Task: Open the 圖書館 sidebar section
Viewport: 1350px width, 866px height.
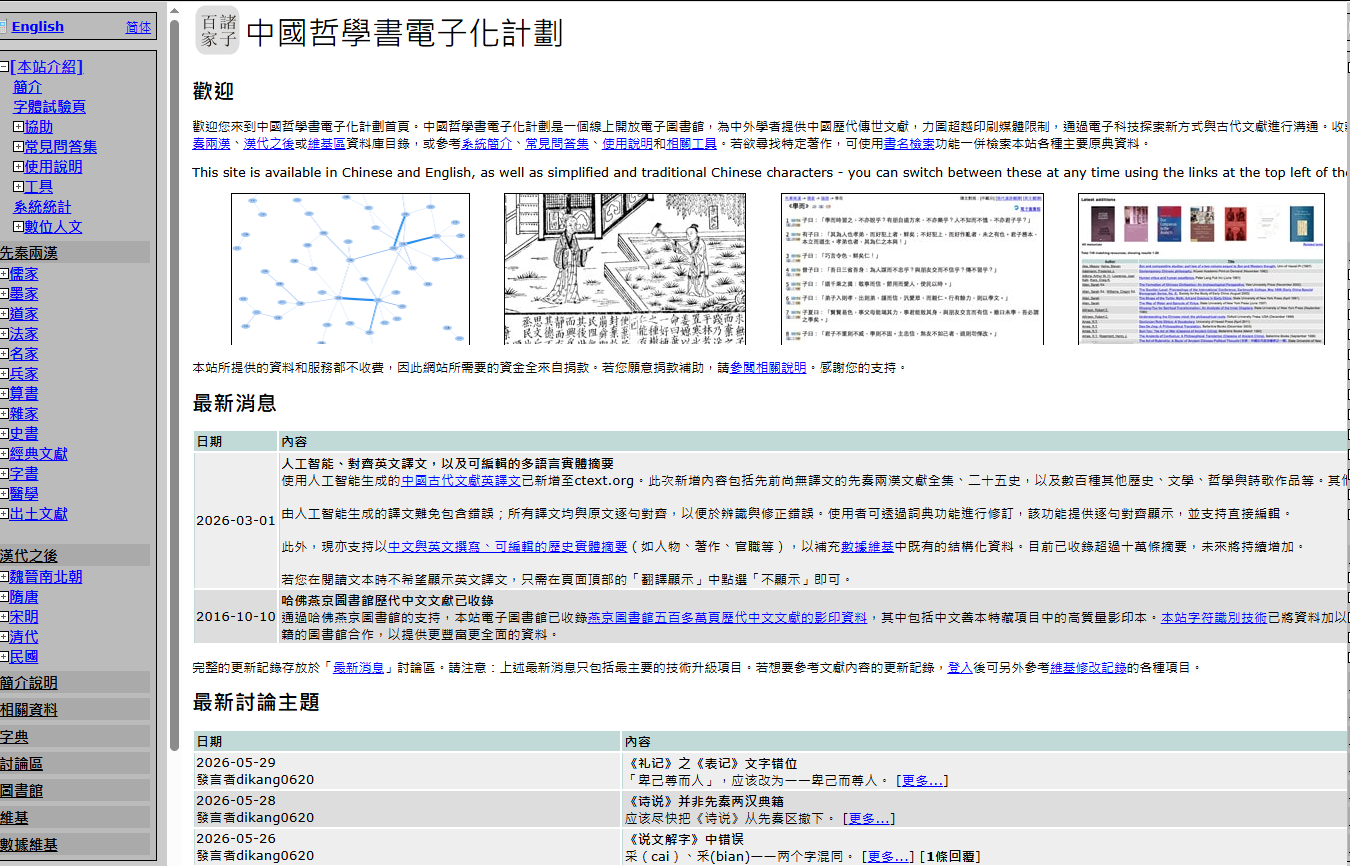Action: [21, 791]
